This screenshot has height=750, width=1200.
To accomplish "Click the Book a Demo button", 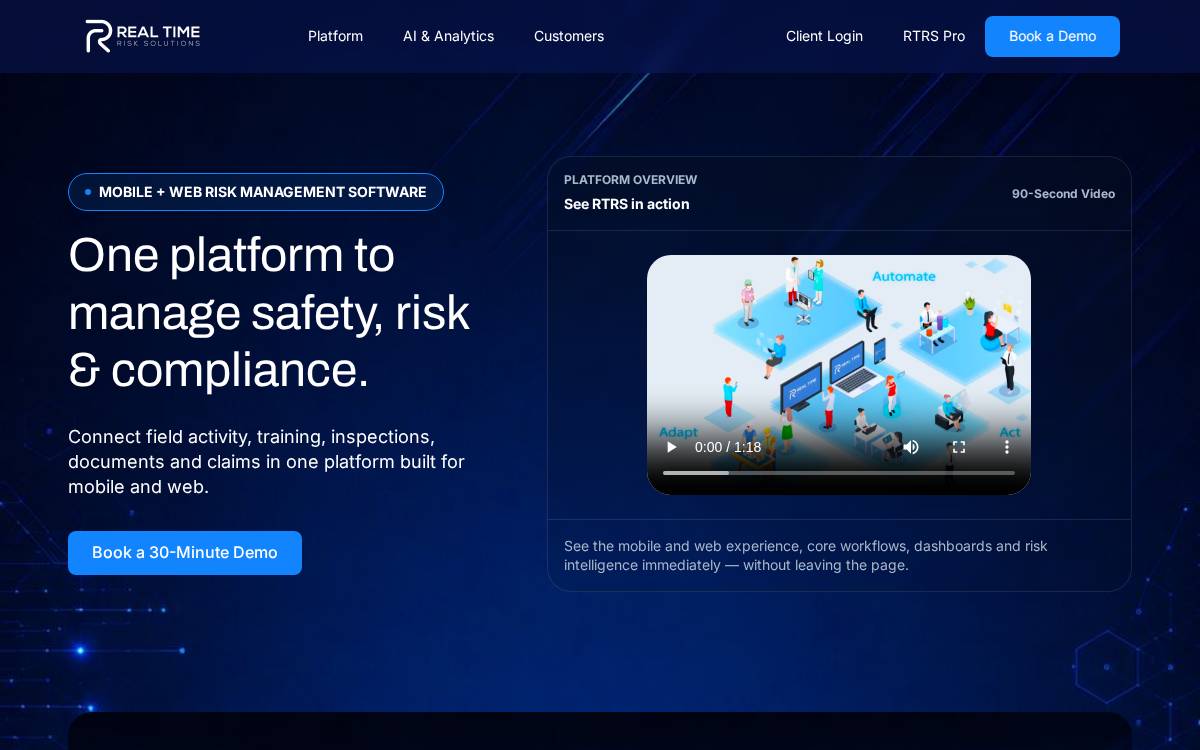I will pyautogui.click(x=1052, y=36).
